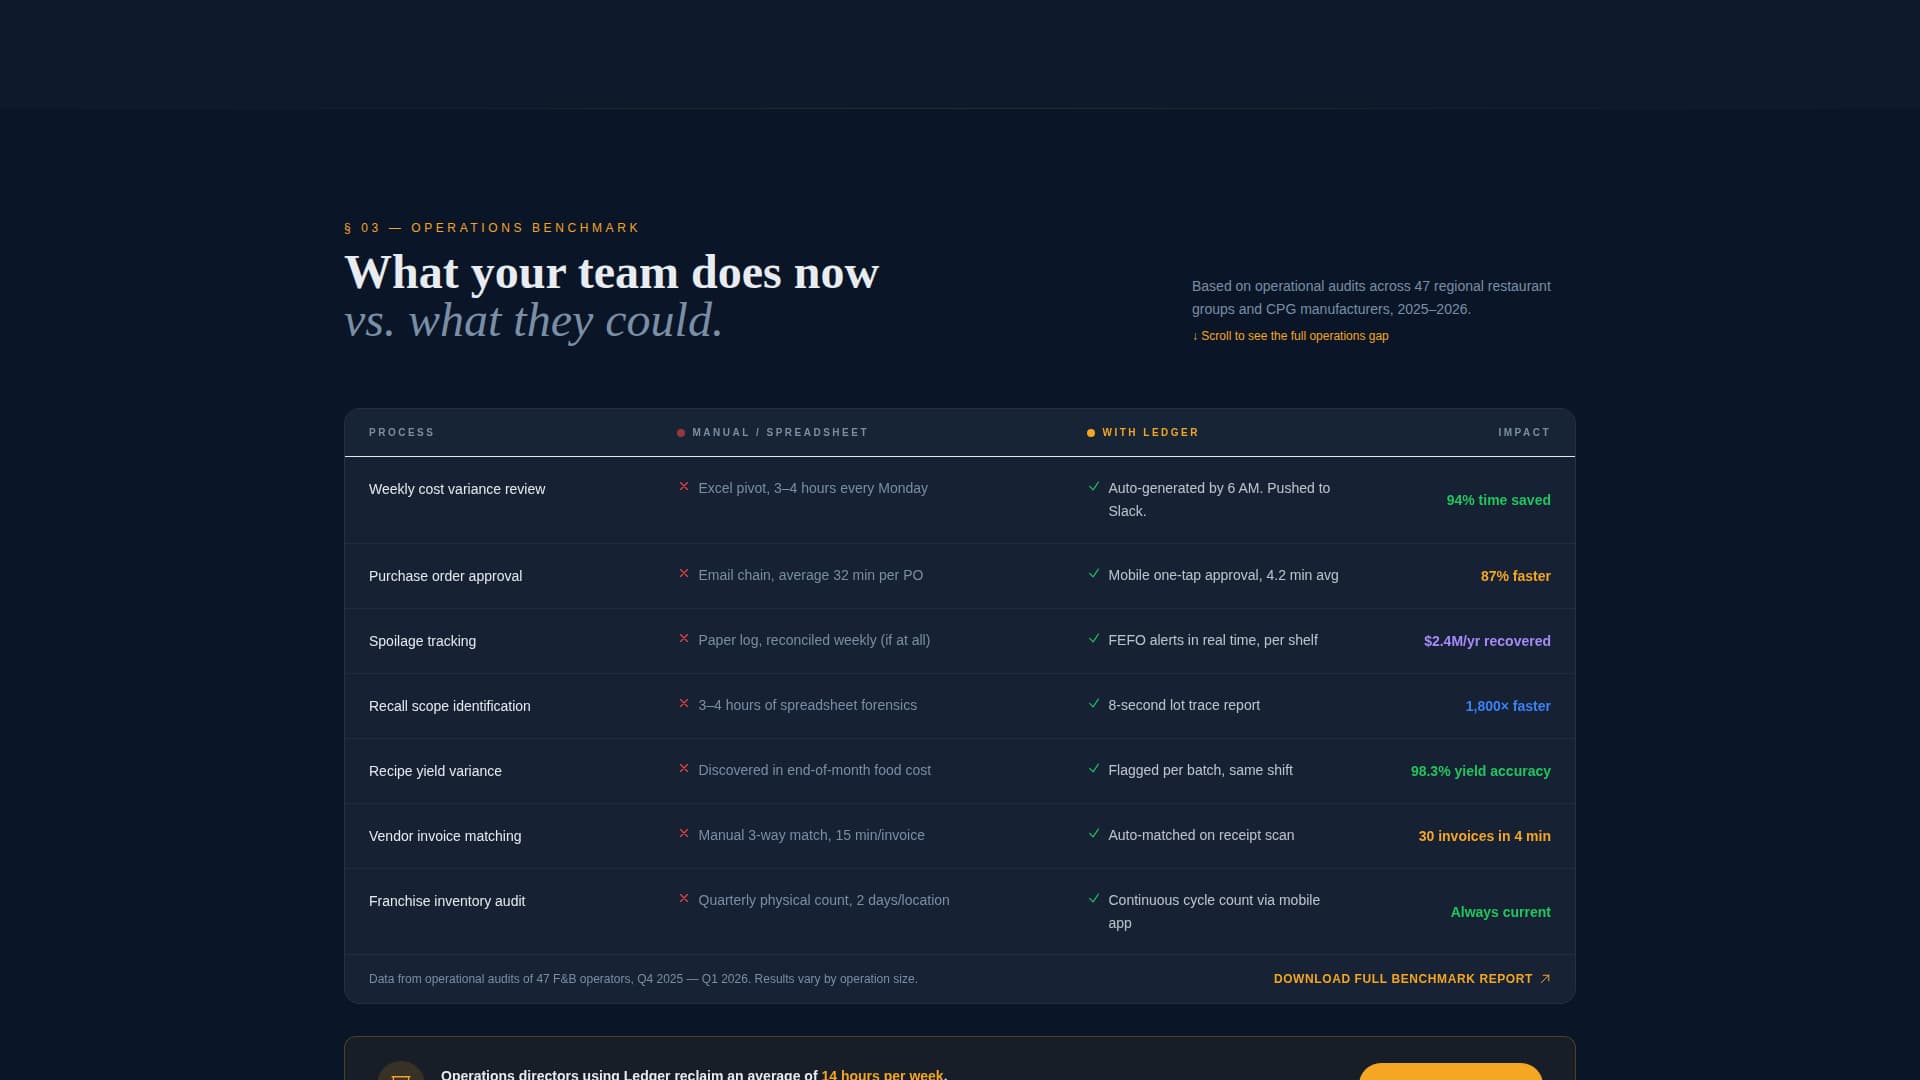This screenshot has height=1080, width=1920.
Task: Click the Flagged per batch, same shift text
Action: 1200,770
